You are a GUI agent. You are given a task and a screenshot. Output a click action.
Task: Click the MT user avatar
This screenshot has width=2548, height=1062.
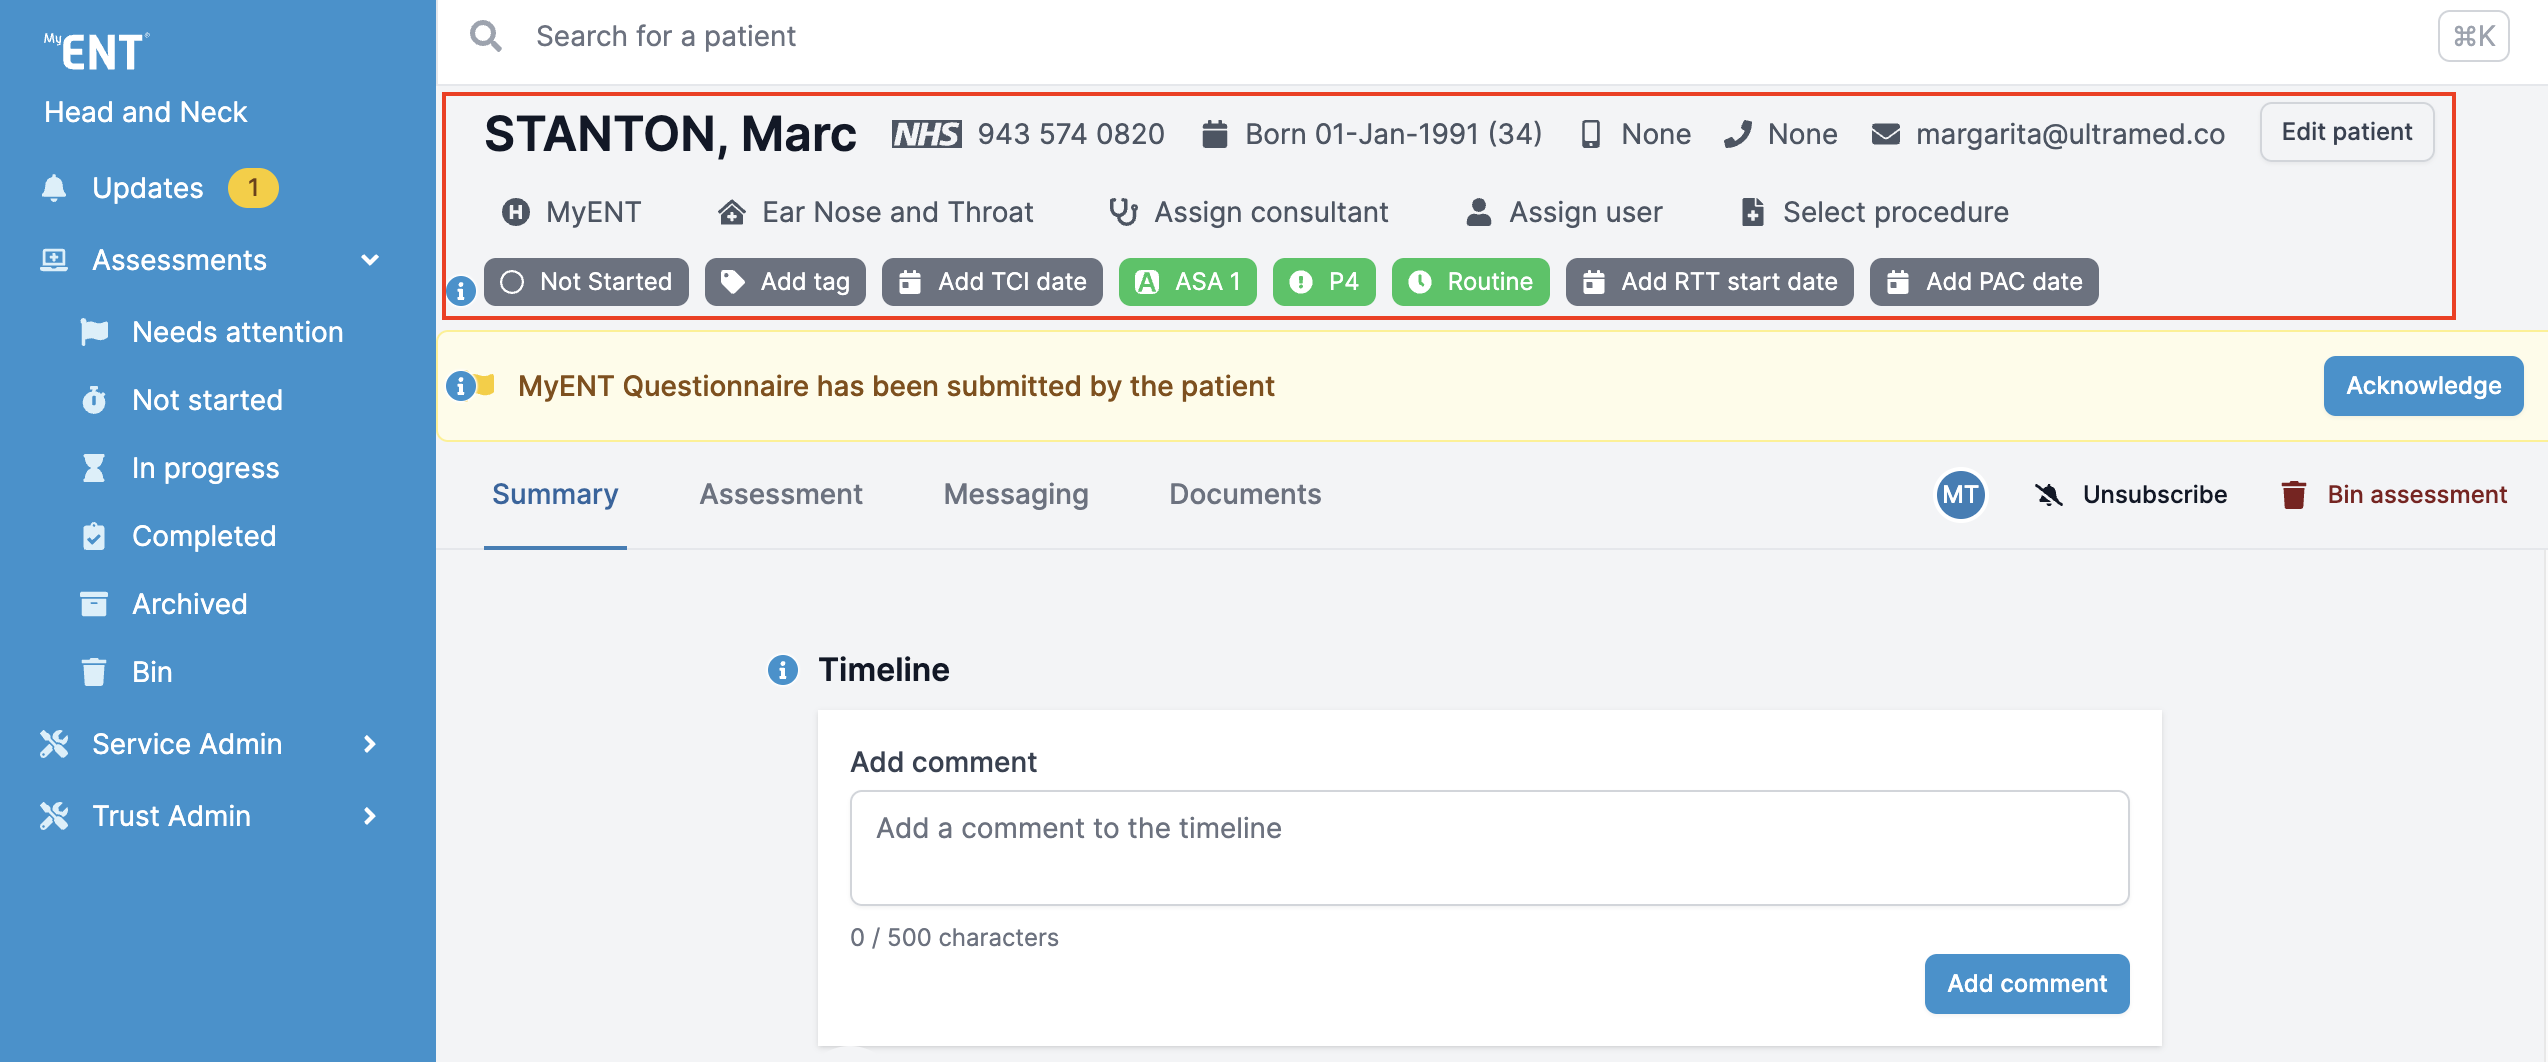pos(1960,494)
